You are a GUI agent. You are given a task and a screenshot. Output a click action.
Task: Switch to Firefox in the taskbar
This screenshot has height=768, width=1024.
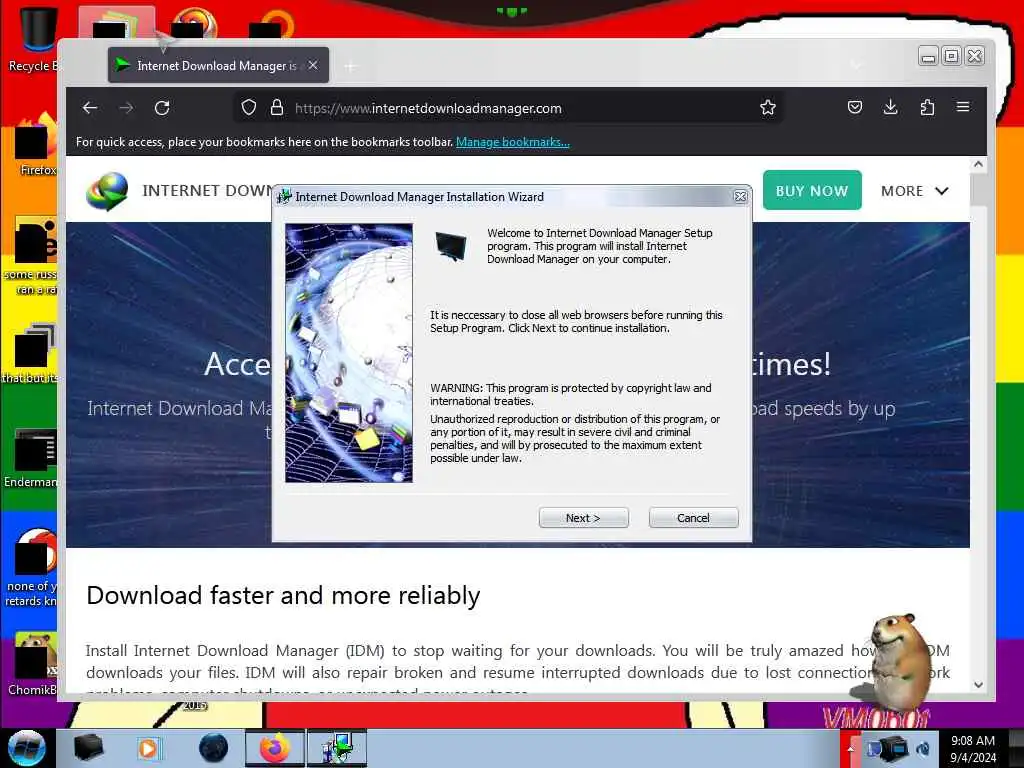pyautogui.click(x=274, y=748)
